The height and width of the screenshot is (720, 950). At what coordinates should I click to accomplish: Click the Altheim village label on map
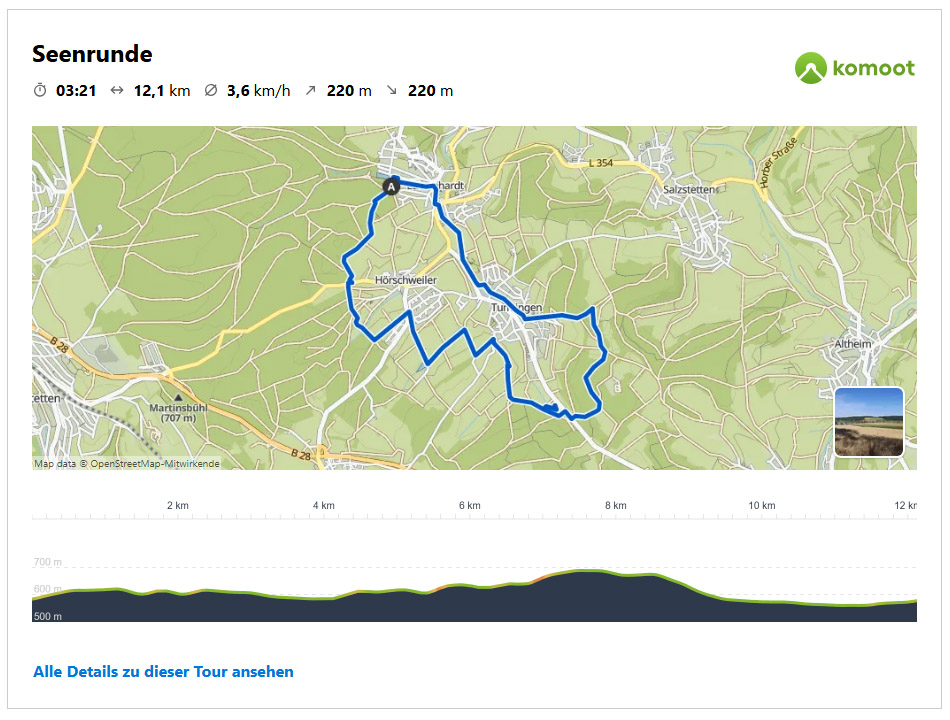(x=853, y=344)
